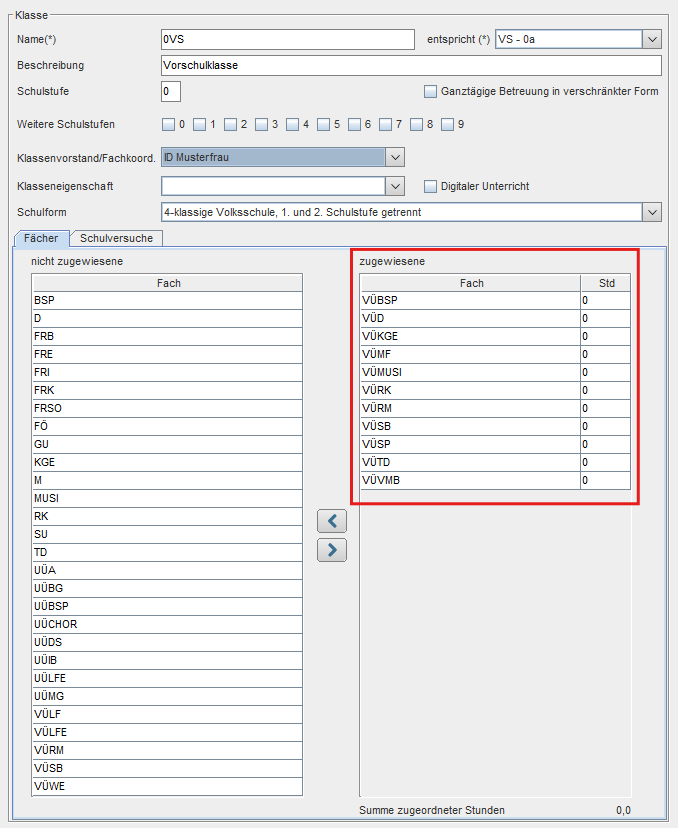
Task: Click the left arrow to unassign subject
Action: (332, 521)
